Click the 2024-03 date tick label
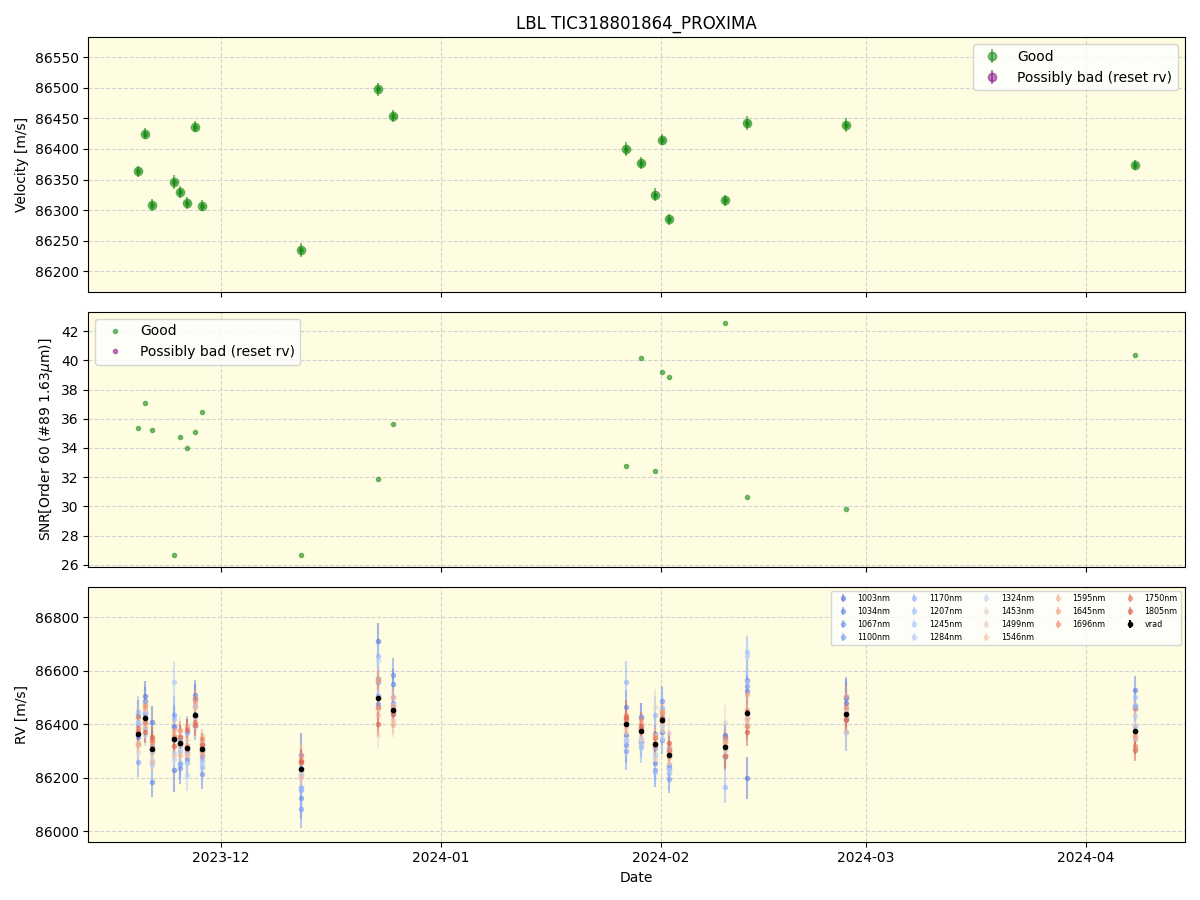Screen dimensions: 1200x900 pos(866,857)
